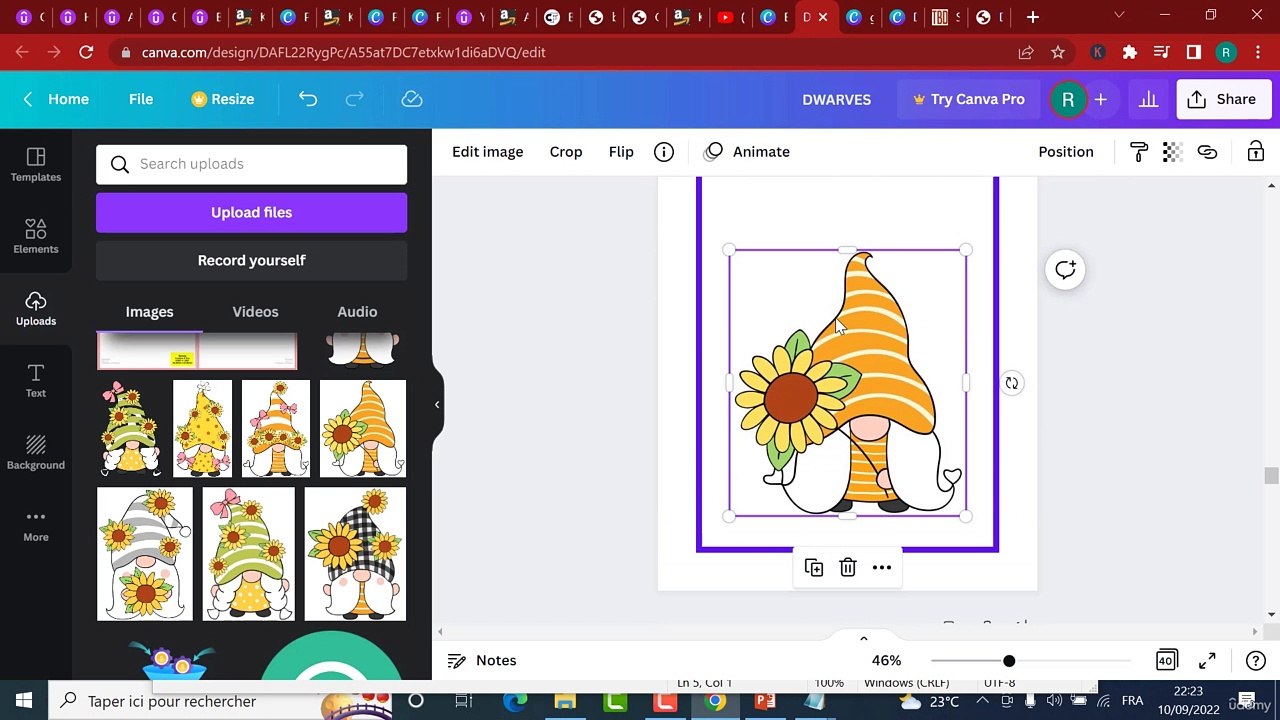Click the Flip button
The height and width of the screenshot is (720, 1280).
pyautogui.click(x=621, y=152)
